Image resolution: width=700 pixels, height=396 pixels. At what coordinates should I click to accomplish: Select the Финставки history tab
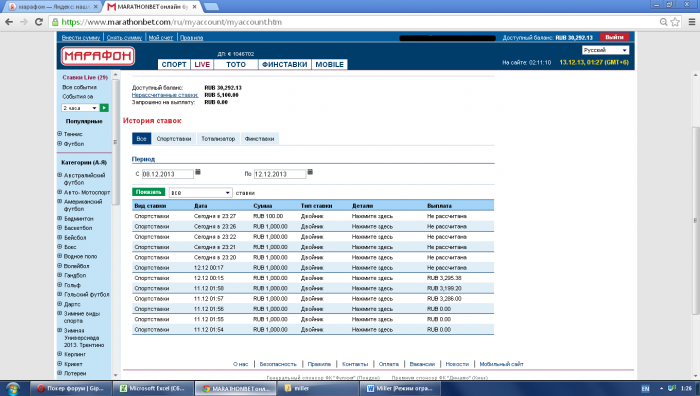pyautogui.click(x=259, y=138)
